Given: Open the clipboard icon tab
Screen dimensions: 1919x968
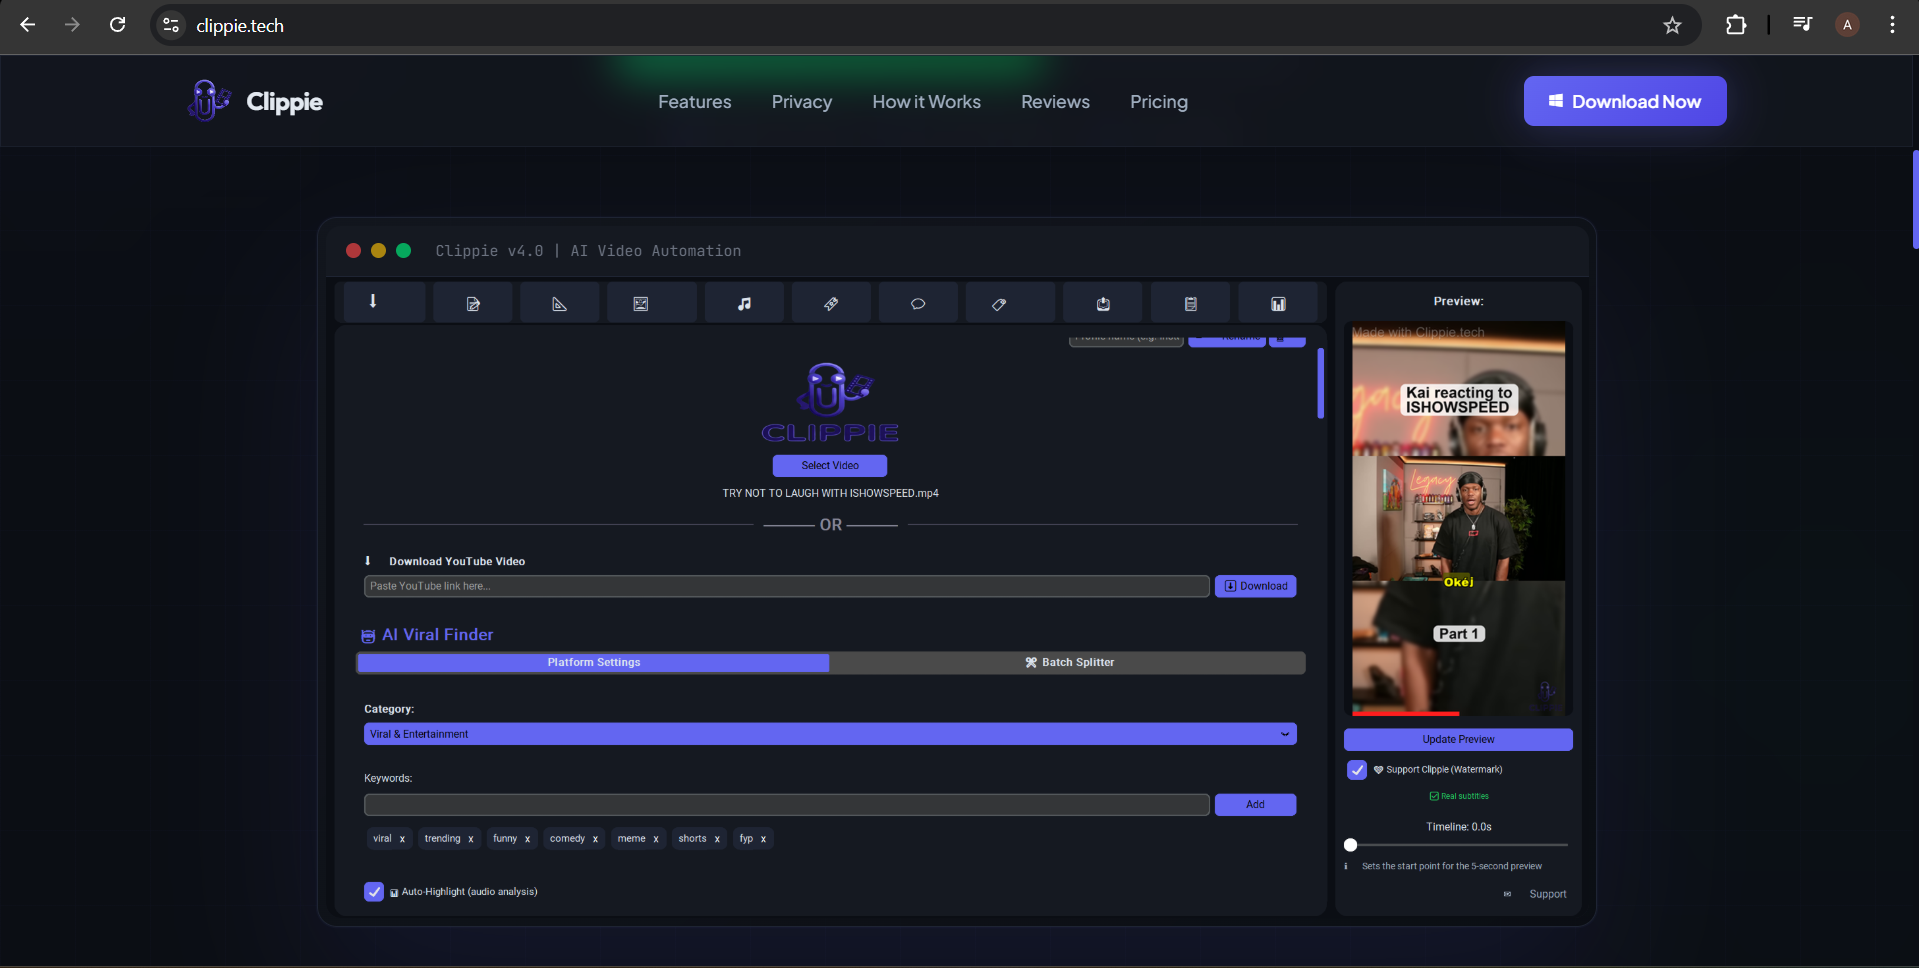Looking at the screenshot, I should point(1191,303).
